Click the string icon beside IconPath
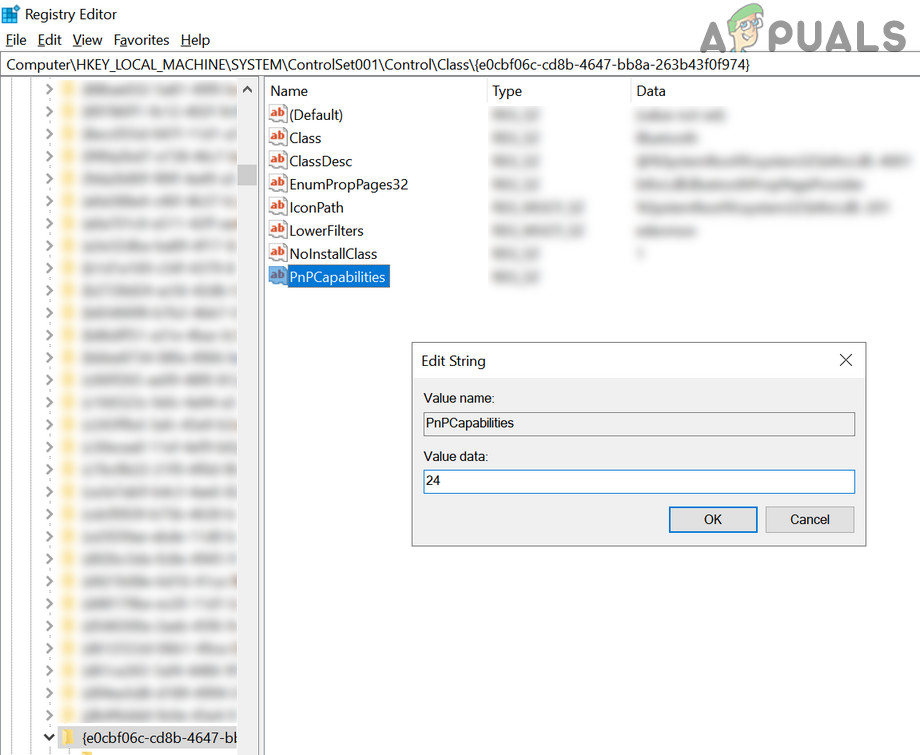 278,206
